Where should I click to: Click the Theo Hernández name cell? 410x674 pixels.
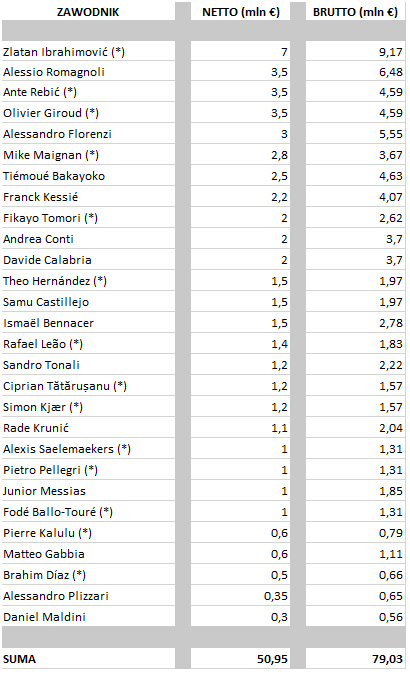point(88,281)
